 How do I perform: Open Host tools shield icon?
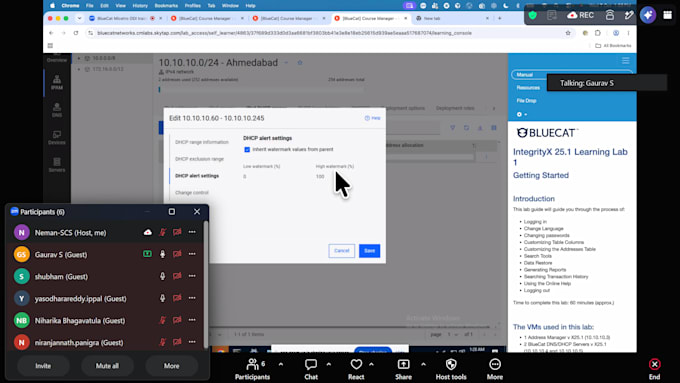click(451, 364)
